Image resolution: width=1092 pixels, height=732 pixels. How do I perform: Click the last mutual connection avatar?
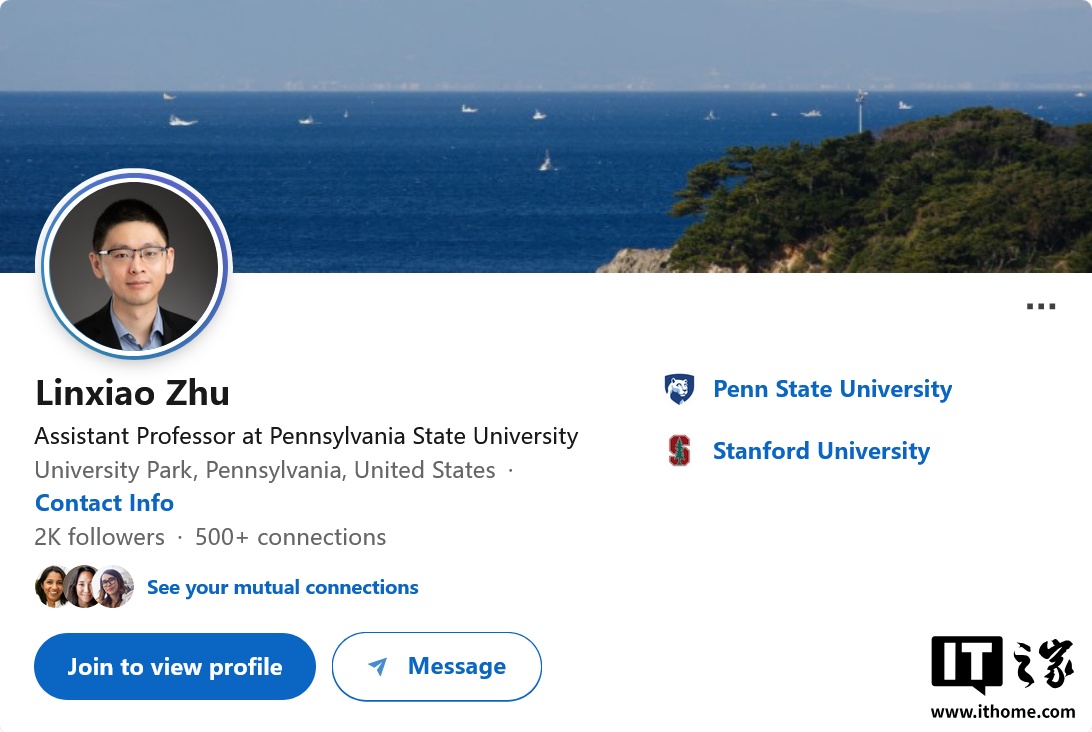coord(115,587)
